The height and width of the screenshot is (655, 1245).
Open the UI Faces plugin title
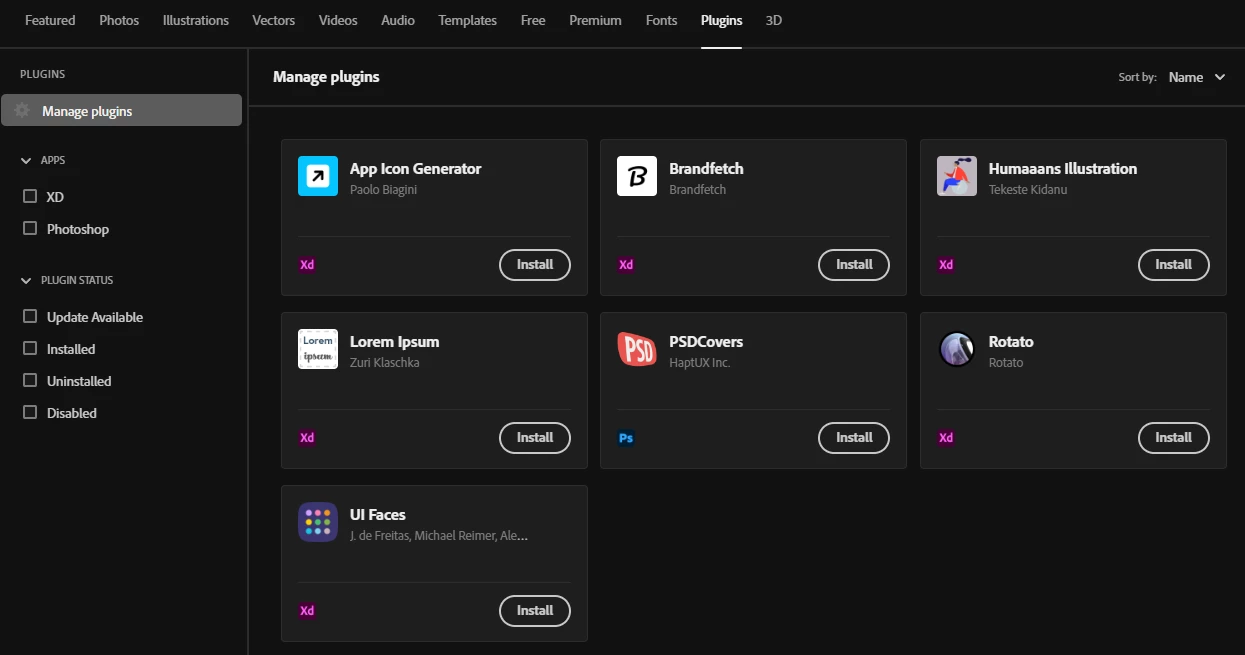tap(378, 515)
